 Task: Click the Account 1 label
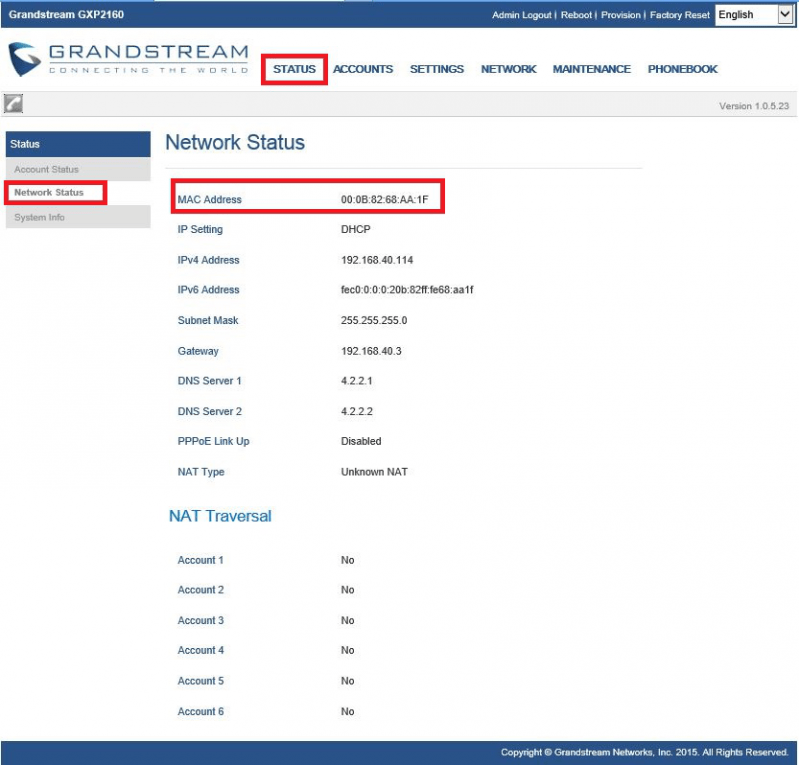[200, 560]
